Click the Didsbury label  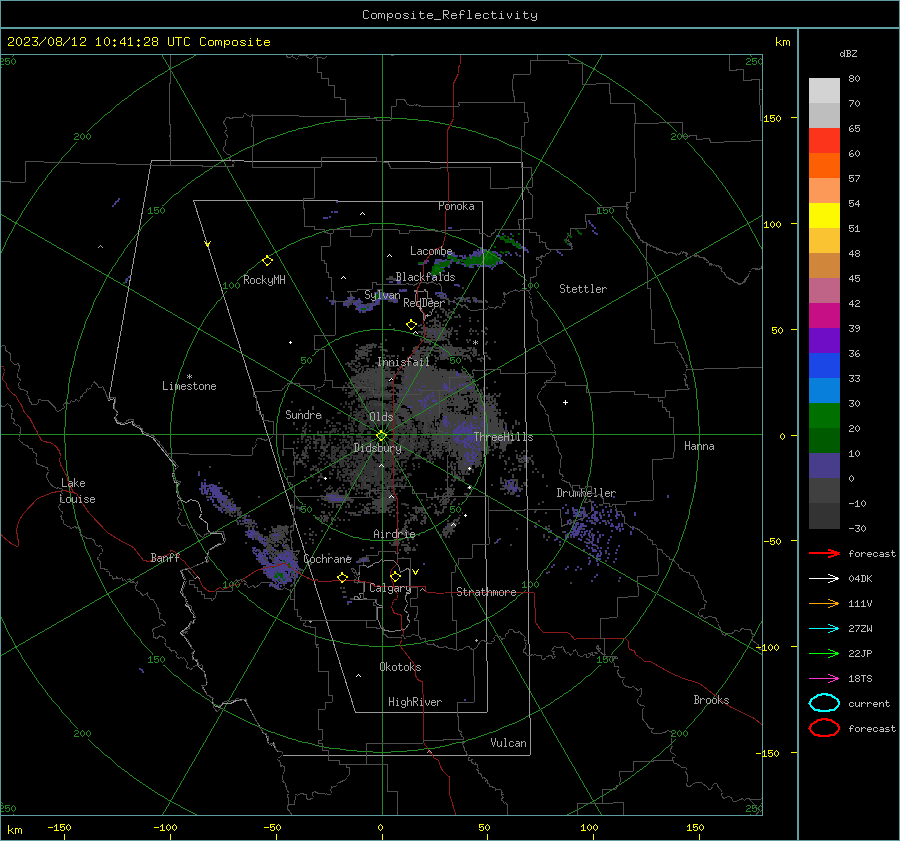(377, 448)
